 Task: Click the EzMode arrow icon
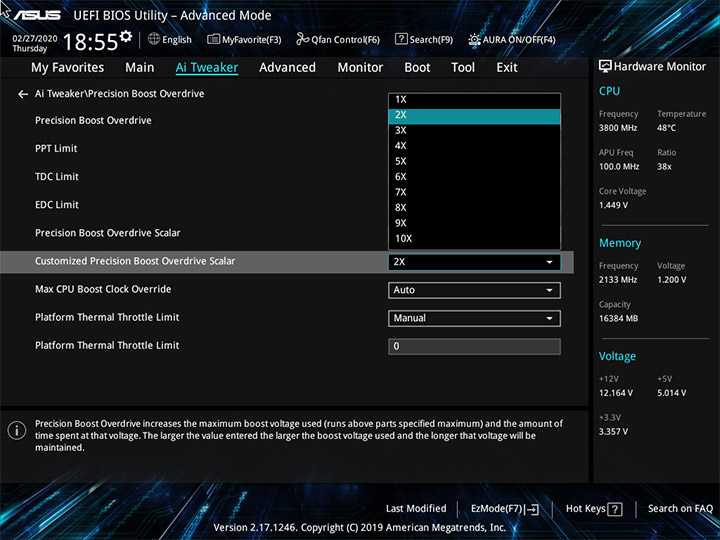532,509
